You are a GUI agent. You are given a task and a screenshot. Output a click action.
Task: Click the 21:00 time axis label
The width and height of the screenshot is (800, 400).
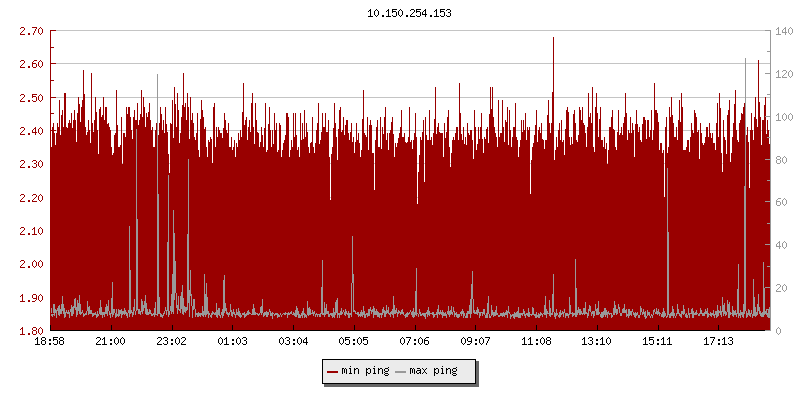(x=110, y=342)
